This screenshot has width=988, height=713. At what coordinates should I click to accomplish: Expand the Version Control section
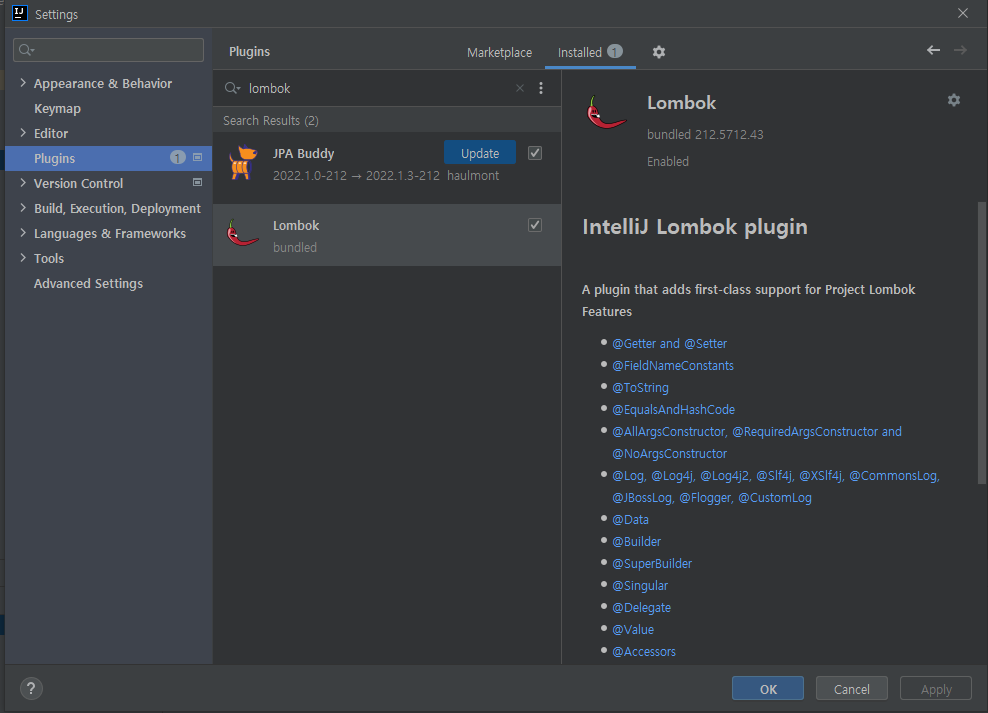pos(23,183)
